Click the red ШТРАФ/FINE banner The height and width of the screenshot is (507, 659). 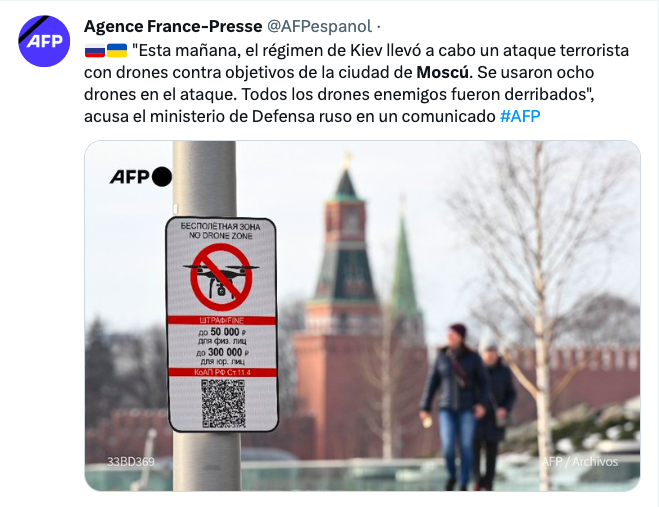(x=221, y=320)
